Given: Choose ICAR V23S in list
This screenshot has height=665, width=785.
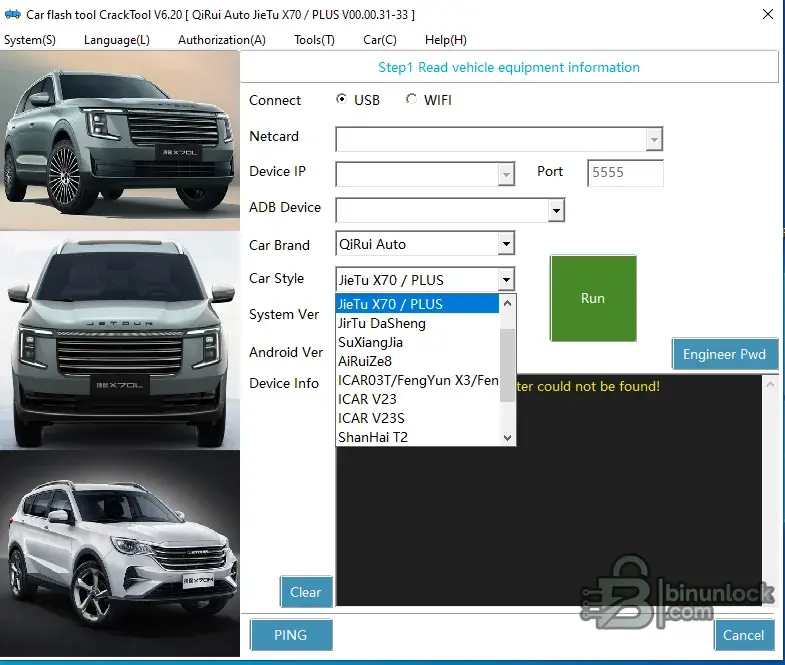Looking at the screenshot, I should tap(418, 418).
